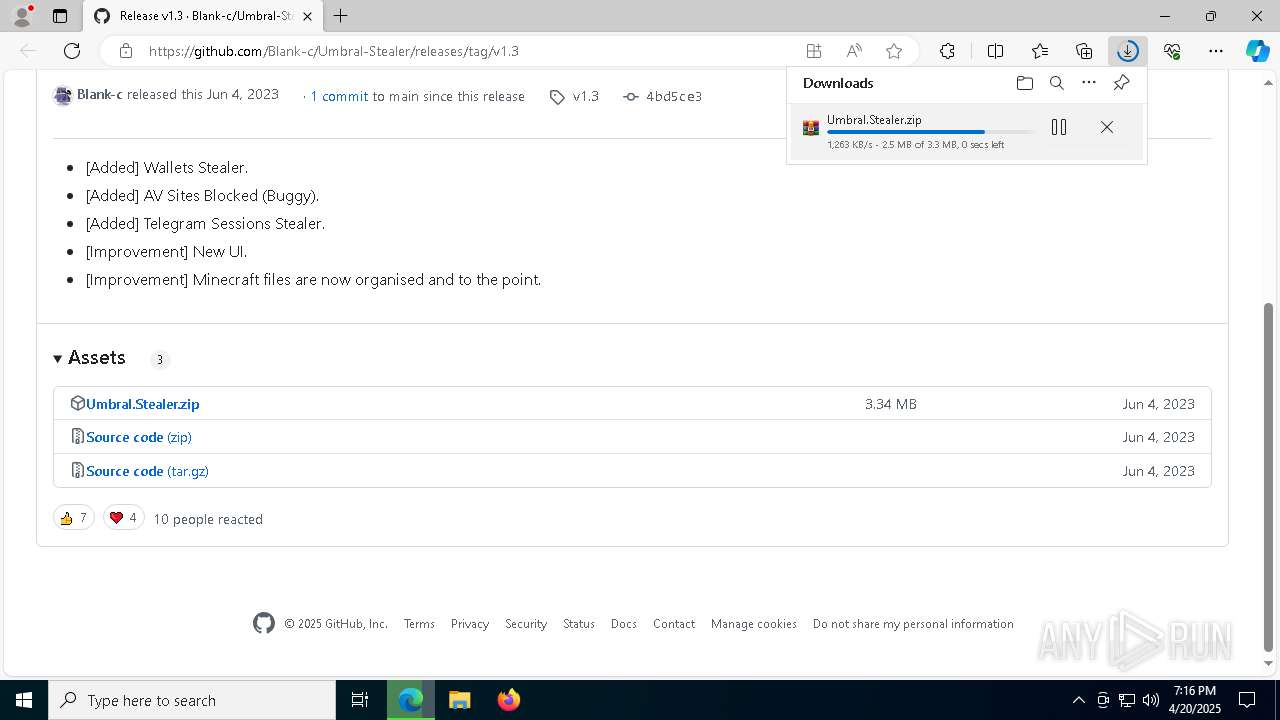1280x720 pixels.
Task: Toggle split screen icon
Action: pos(995,51)
